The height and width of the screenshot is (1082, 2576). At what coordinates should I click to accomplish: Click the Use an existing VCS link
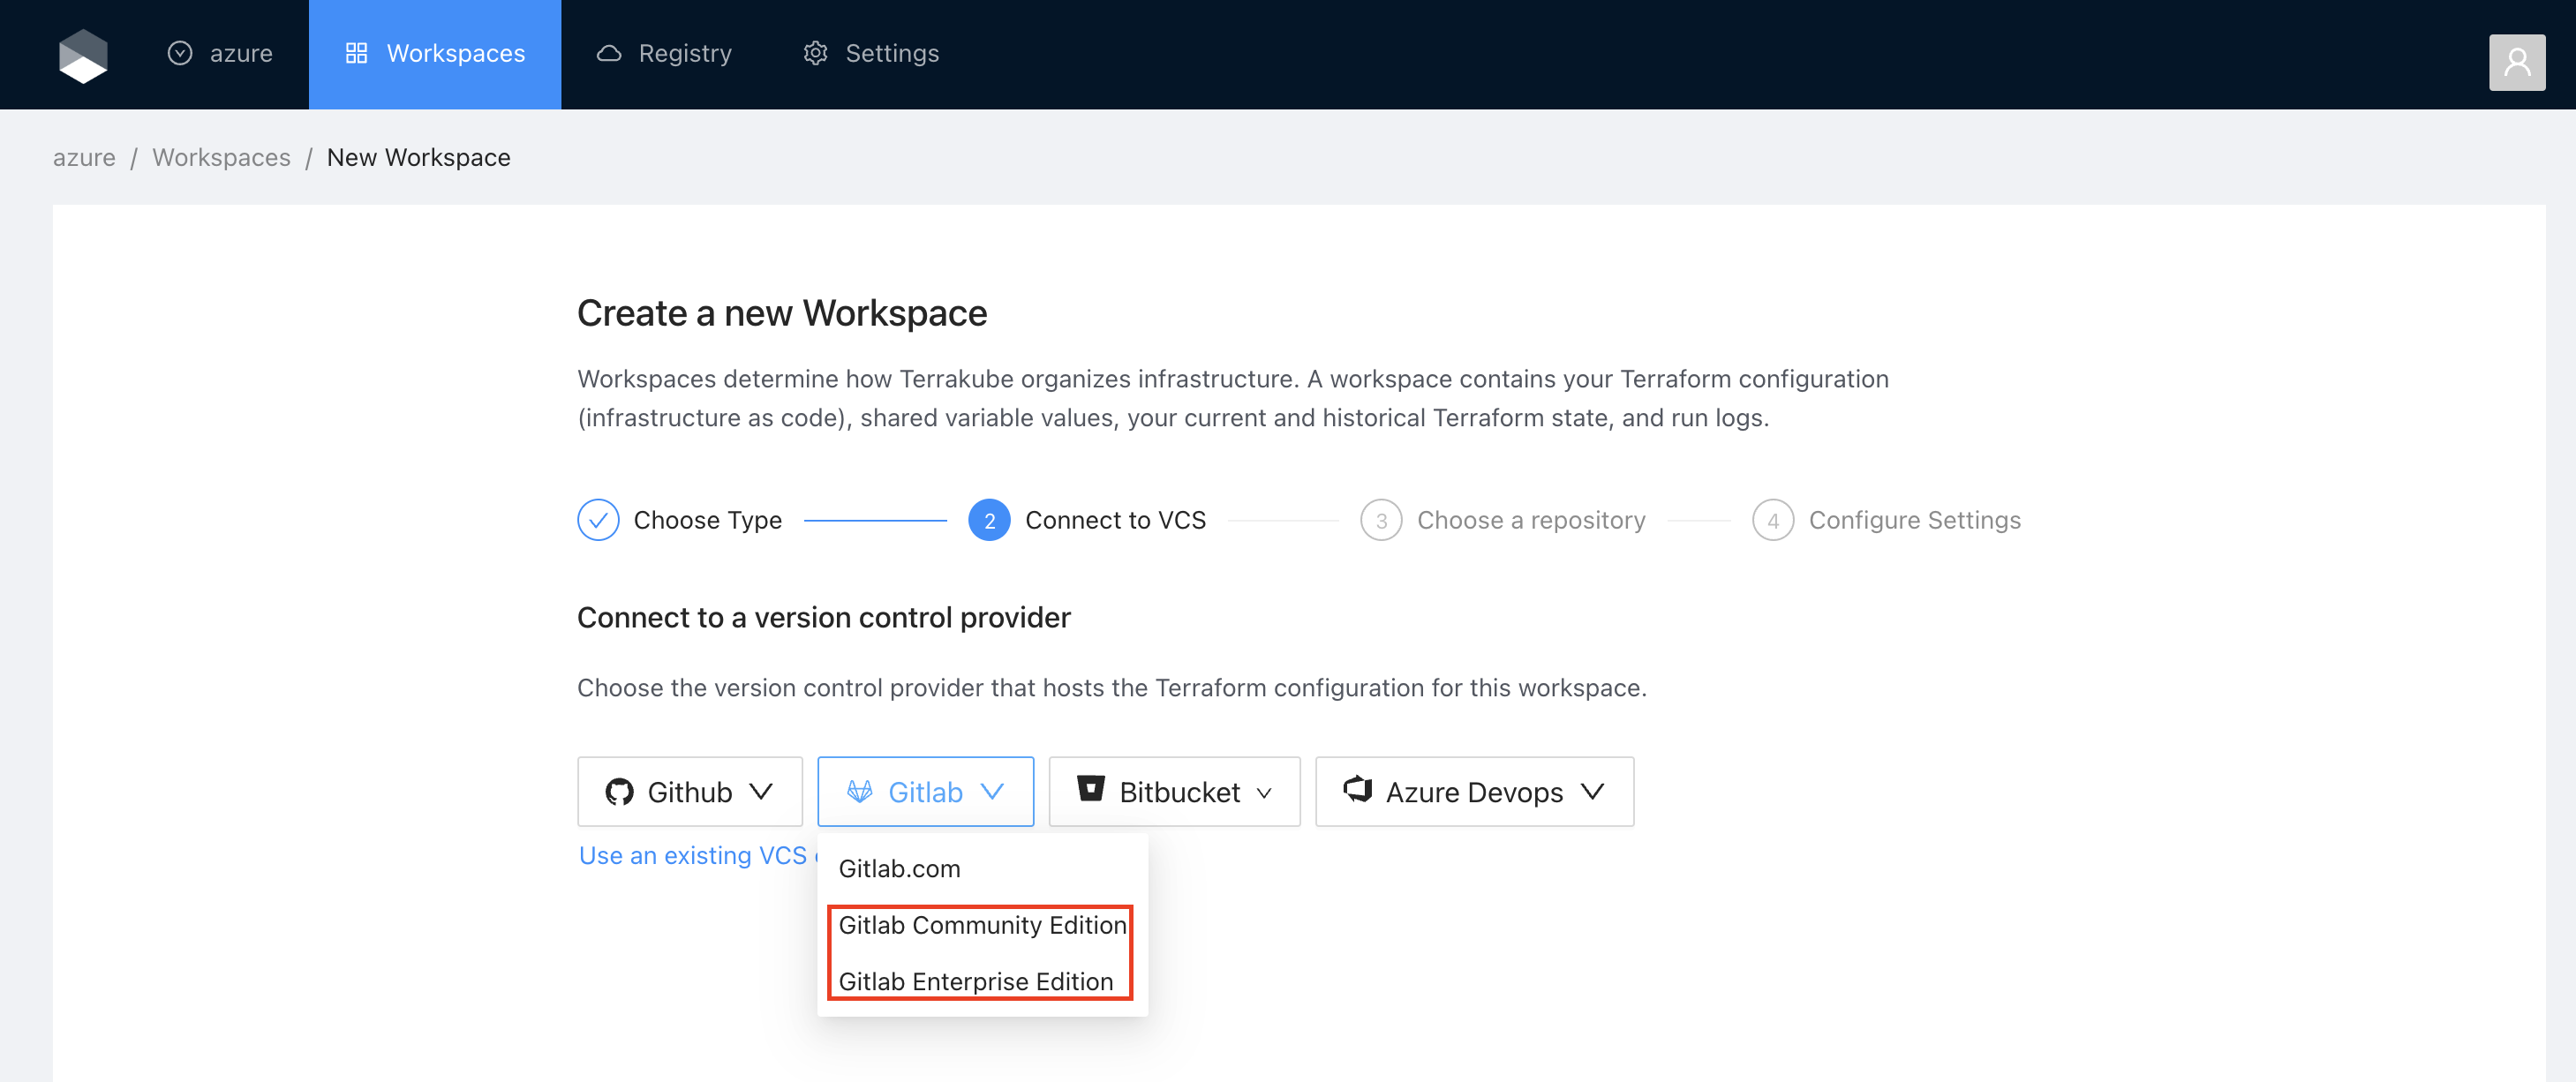point(692,855)
